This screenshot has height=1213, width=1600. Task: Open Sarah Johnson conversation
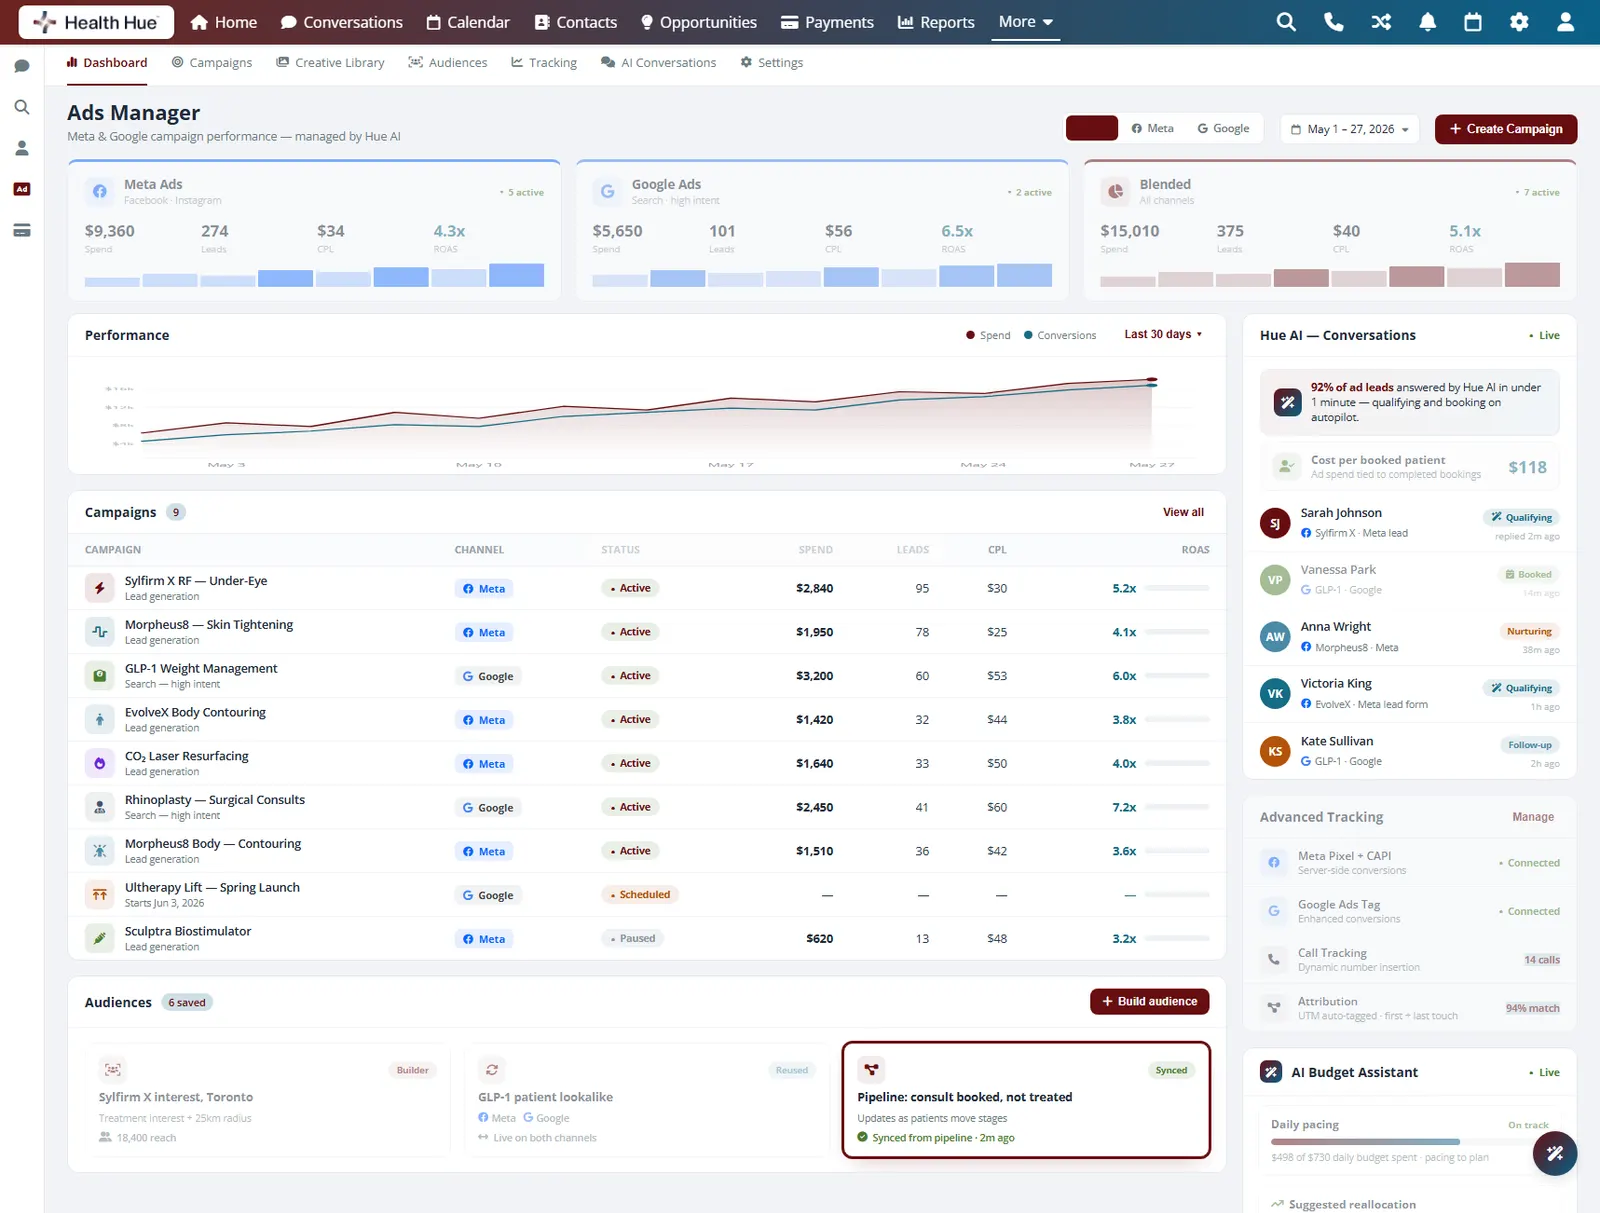pos(1410,523)
